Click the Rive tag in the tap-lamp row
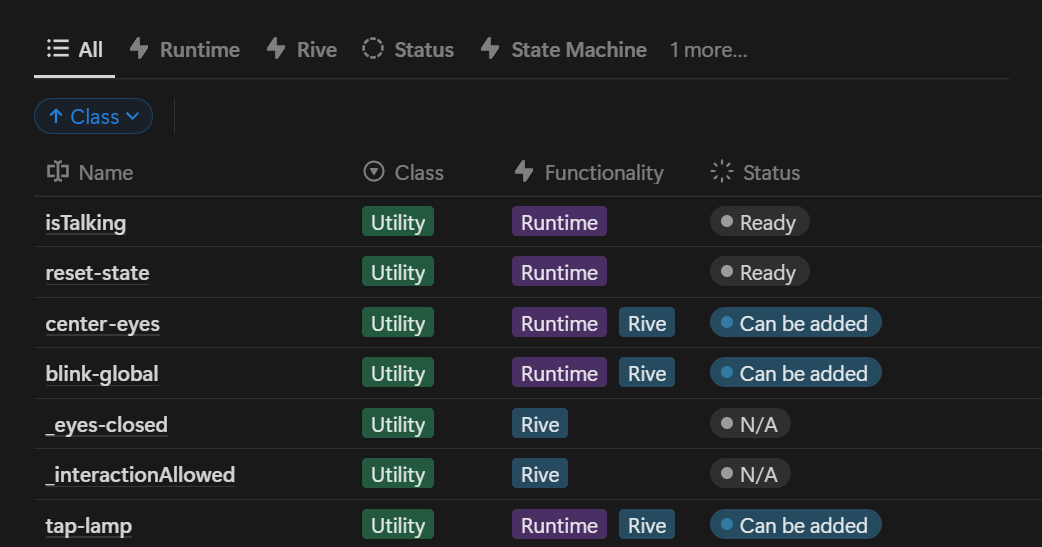This screenshot has width=1042, height=547. point(647,525)
